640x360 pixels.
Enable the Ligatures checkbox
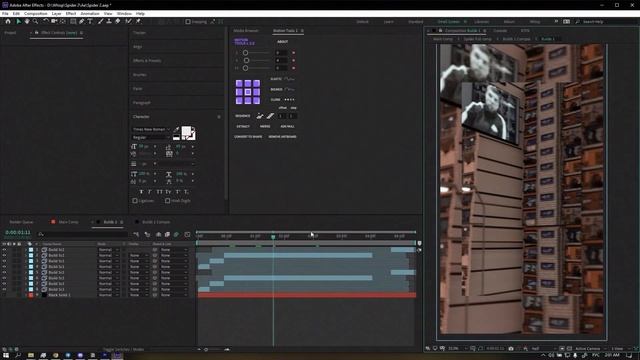[135, 201]
